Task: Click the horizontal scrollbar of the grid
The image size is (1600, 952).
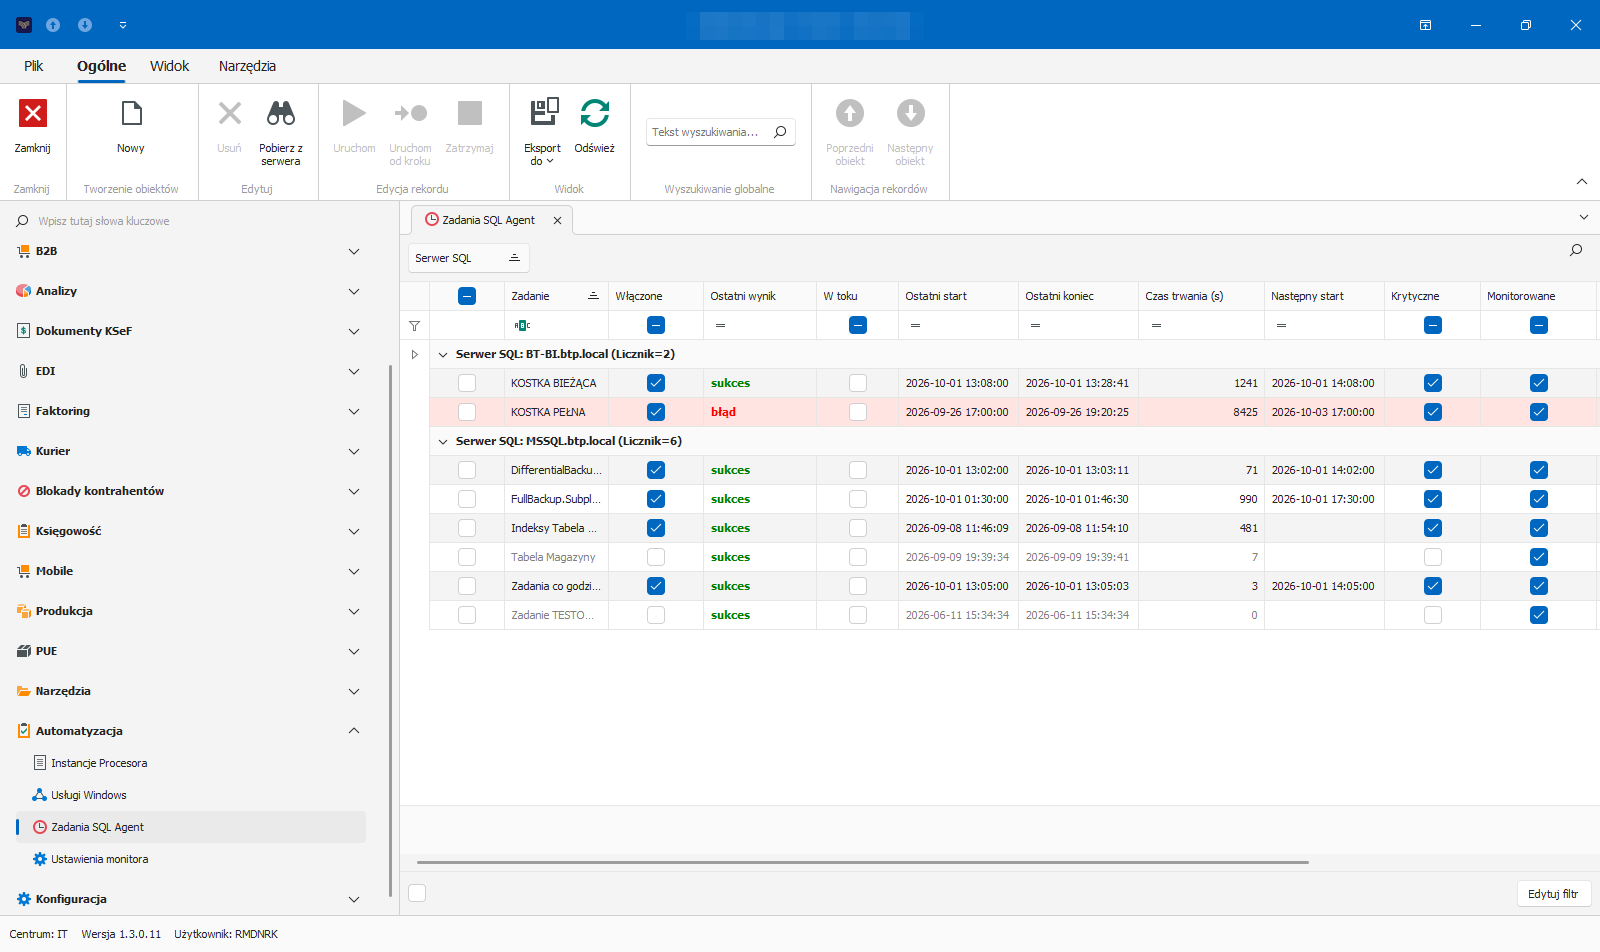Action: coord(862,862)
